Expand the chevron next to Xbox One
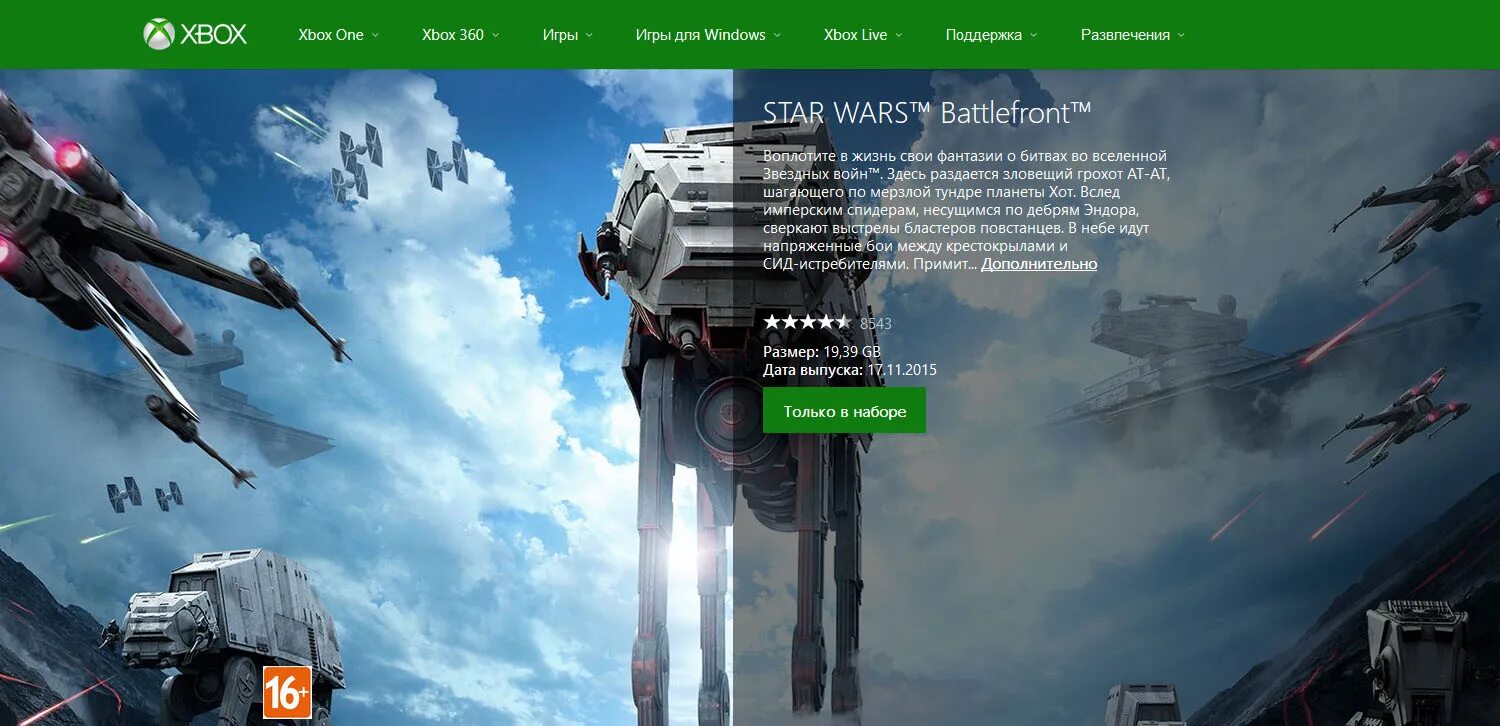This screenshot has width=1500, height=726. [x=376, y=35]
